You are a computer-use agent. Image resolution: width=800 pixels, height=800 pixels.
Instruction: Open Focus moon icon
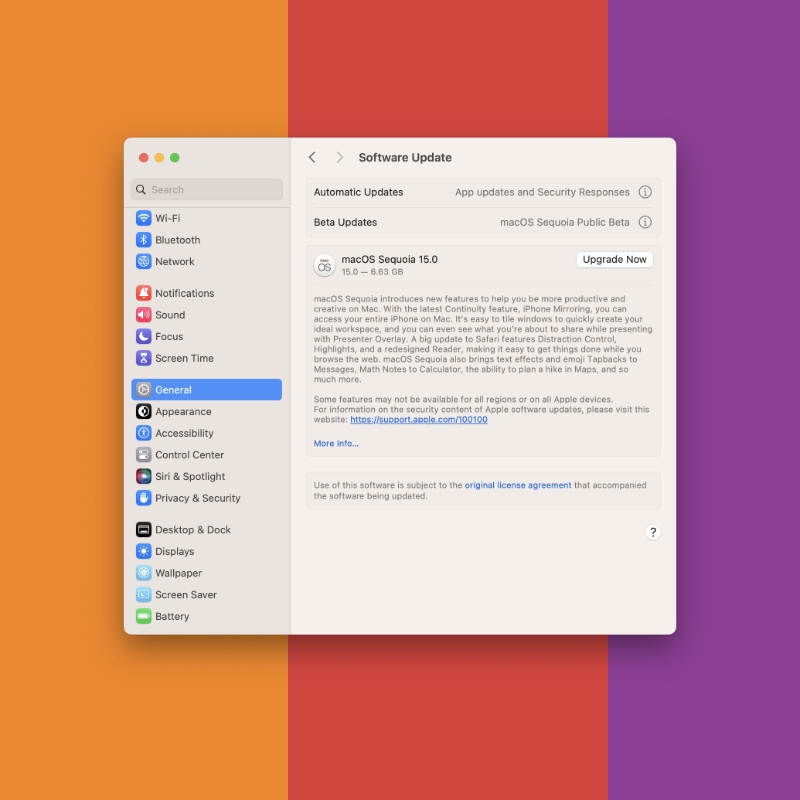(x=144, y=337)
